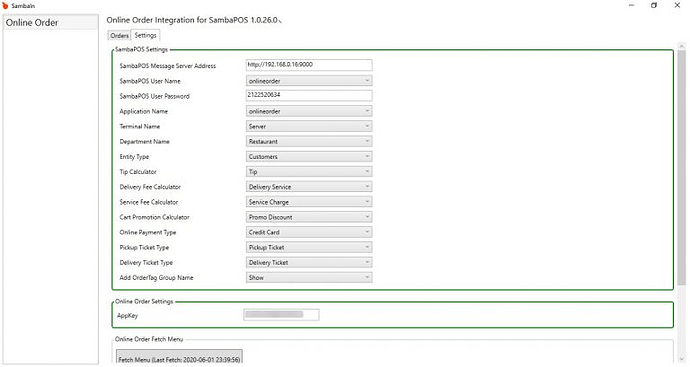Open the Cart Promotion Calculator dropdown
Screen dimensions: 690x367
tap(309, 217)
